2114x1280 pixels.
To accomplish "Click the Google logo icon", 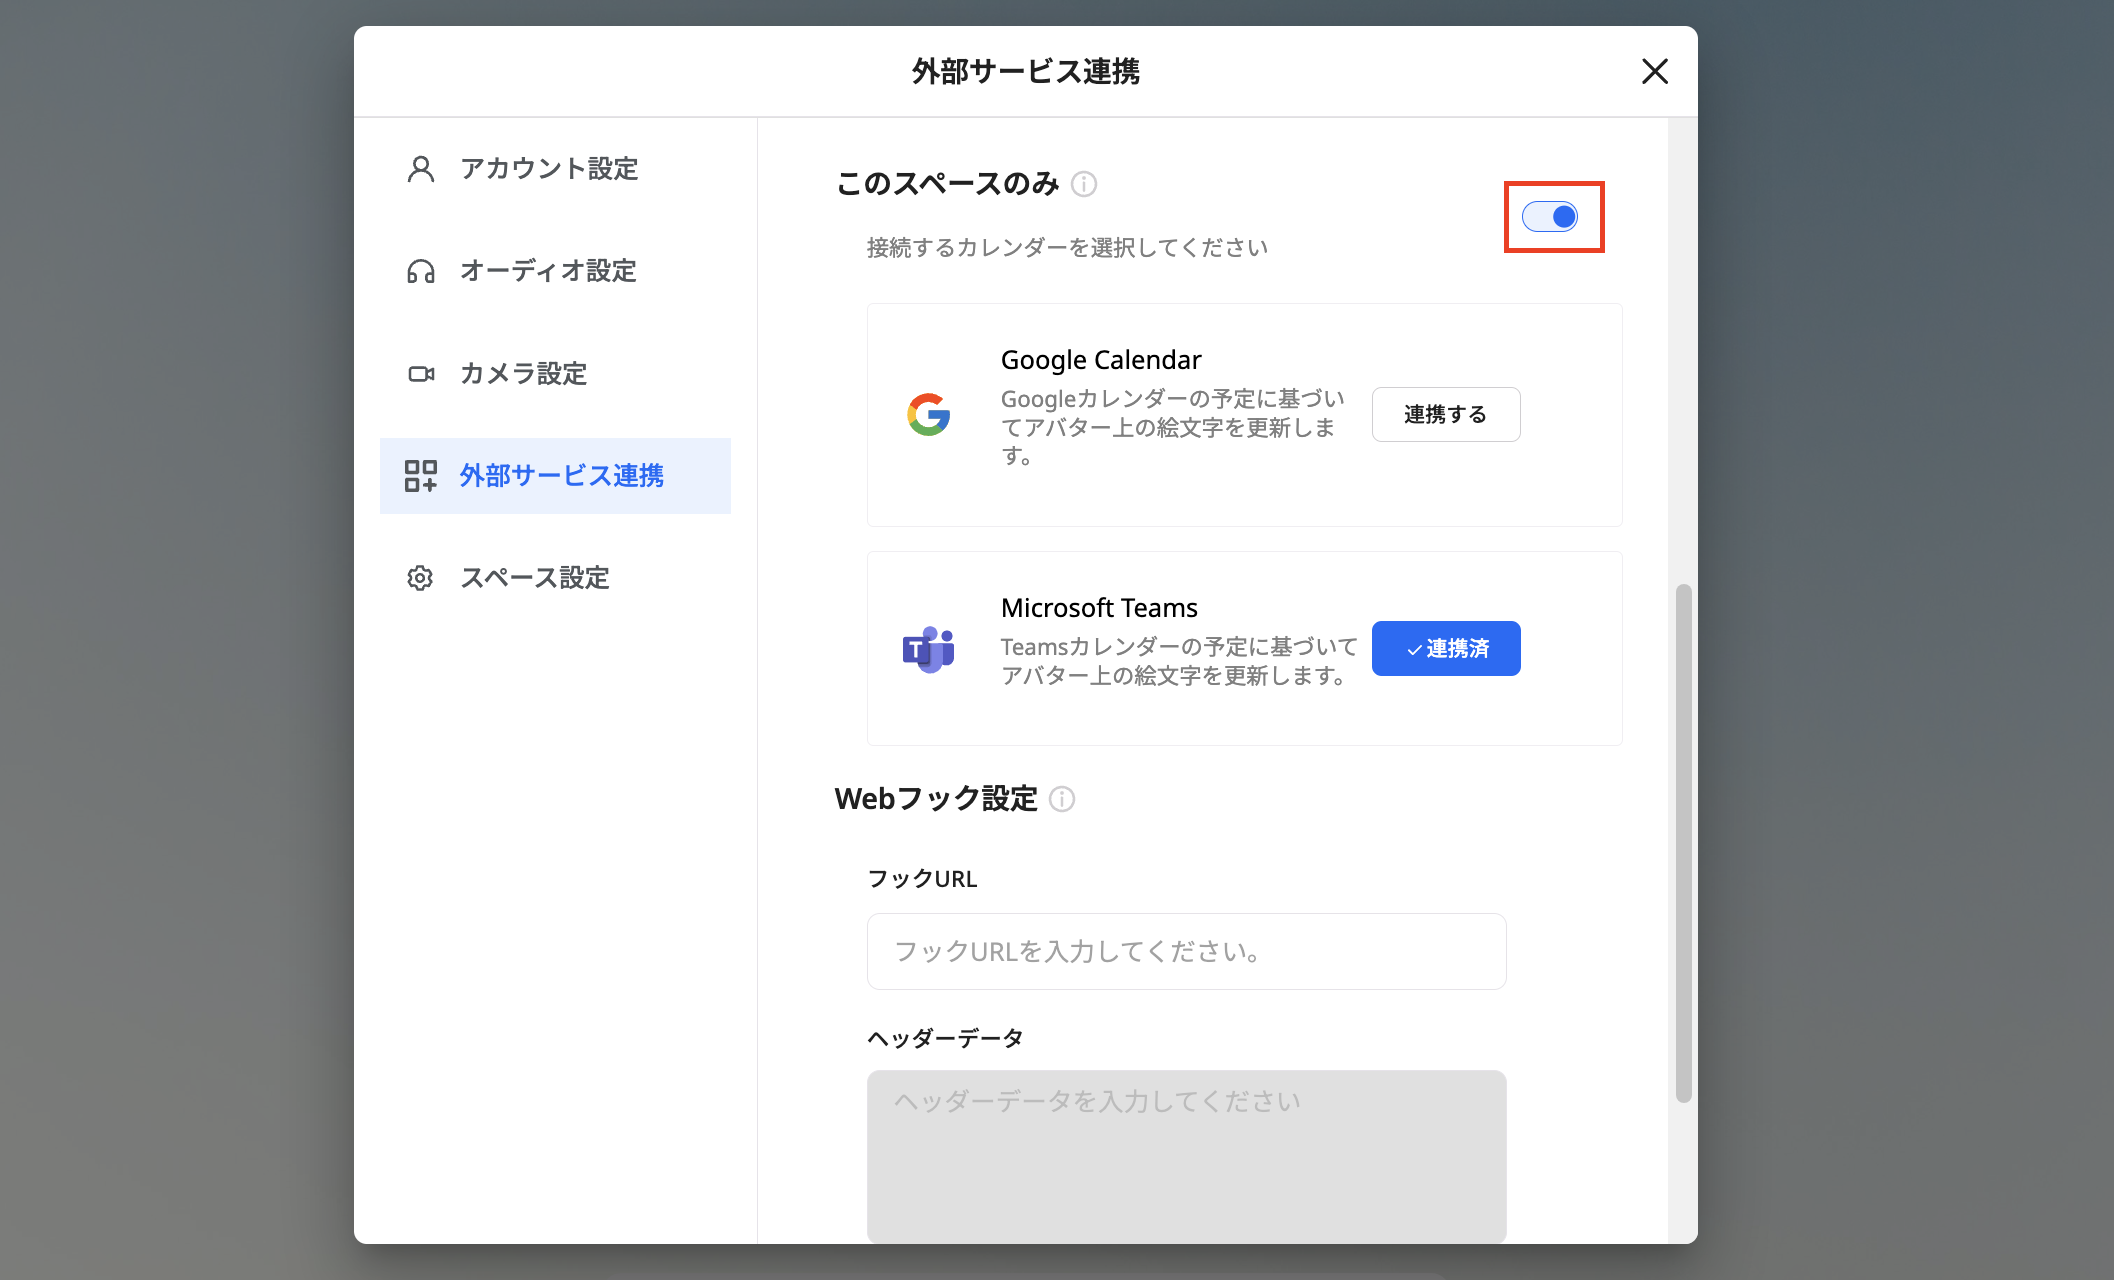I will [x=929, y=414].
